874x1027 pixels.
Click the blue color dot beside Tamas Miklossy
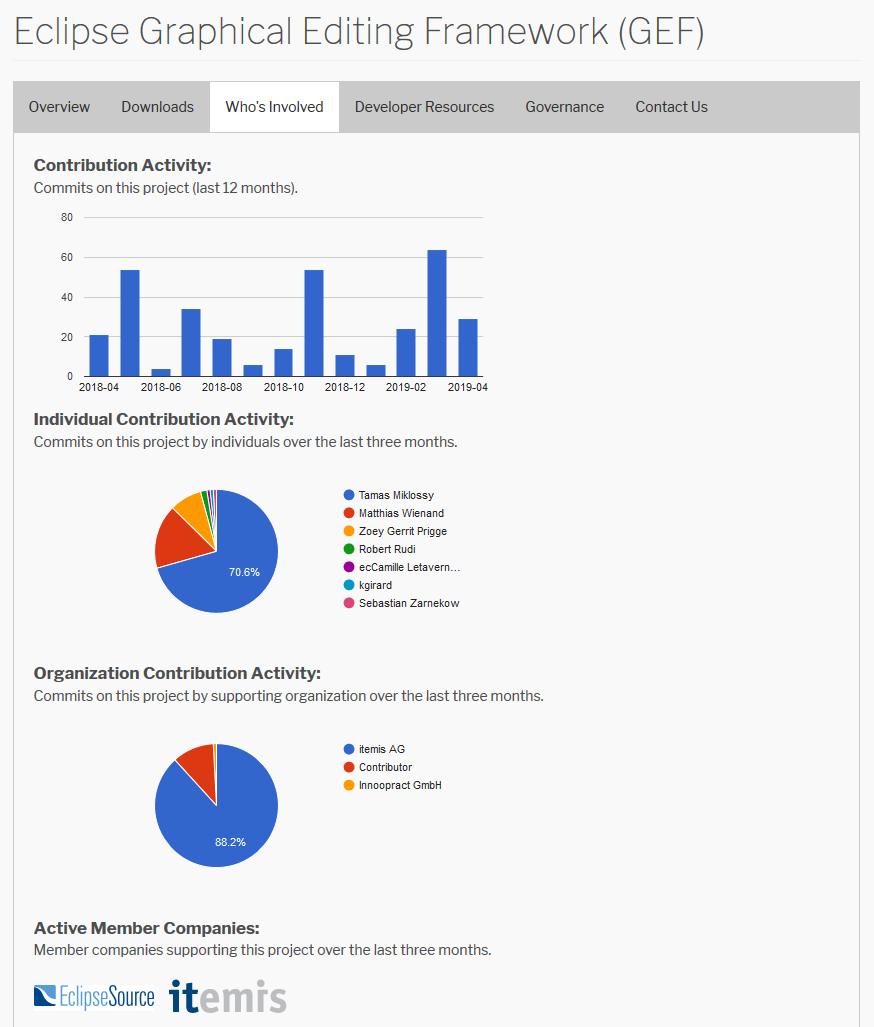point(349,495)
